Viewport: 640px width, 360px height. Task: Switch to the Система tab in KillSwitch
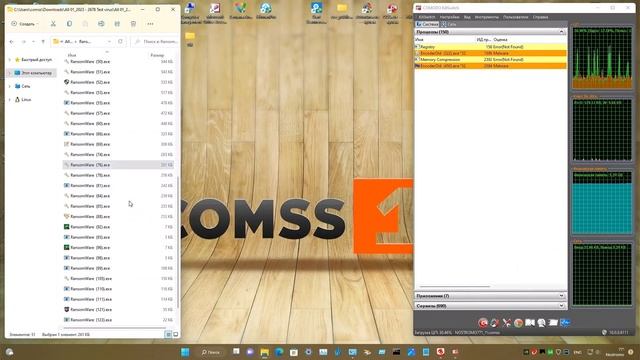pyautogui.click(x=427, y=24)
